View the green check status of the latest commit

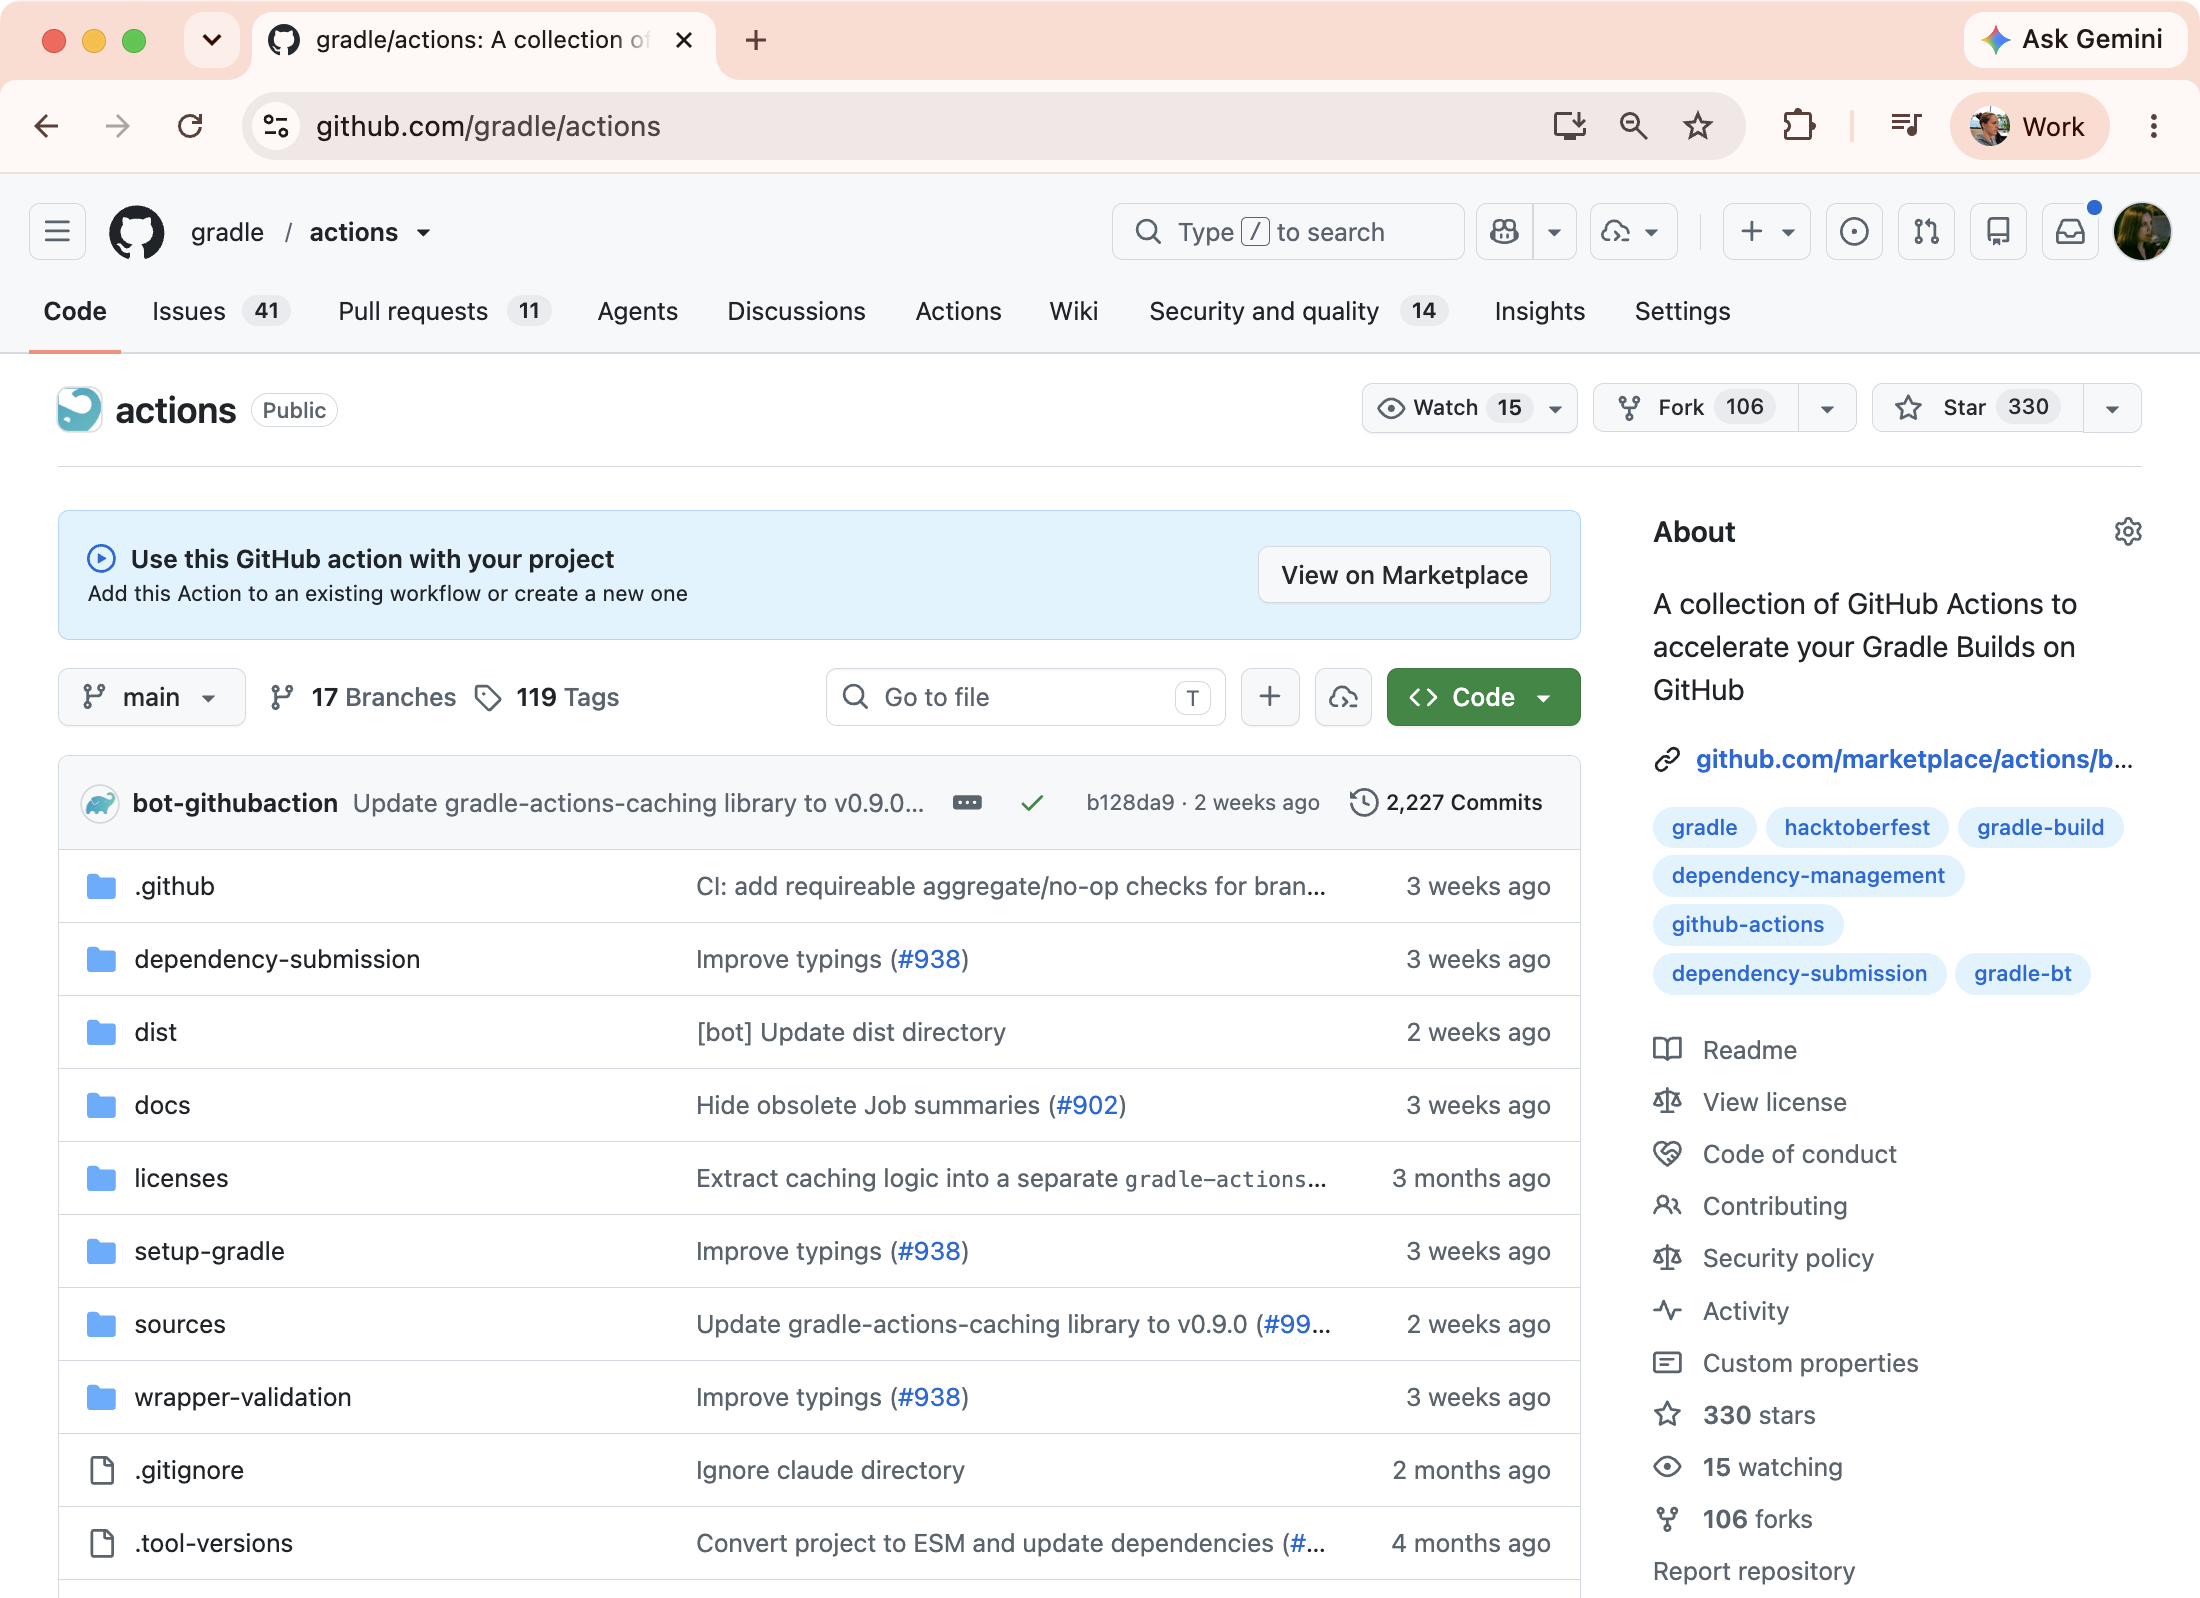pos(1032,803)
